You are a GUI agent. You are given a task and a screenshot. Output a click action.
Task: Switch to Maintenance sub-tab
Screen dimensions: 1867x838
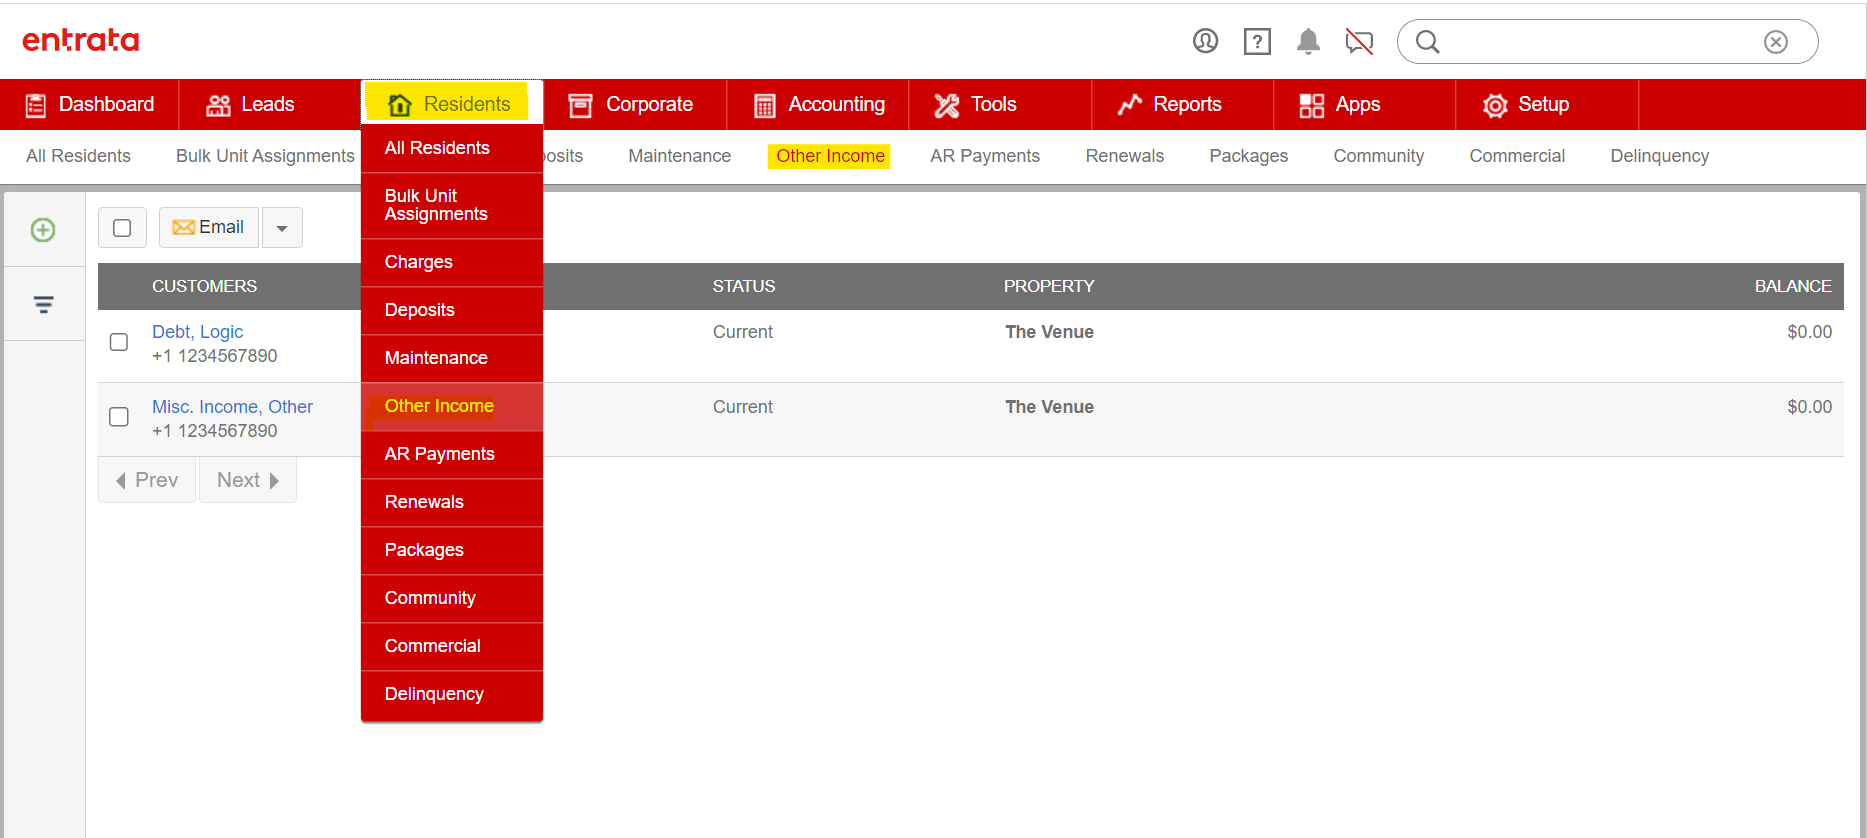pyautogui.click(x=679, y=156)
